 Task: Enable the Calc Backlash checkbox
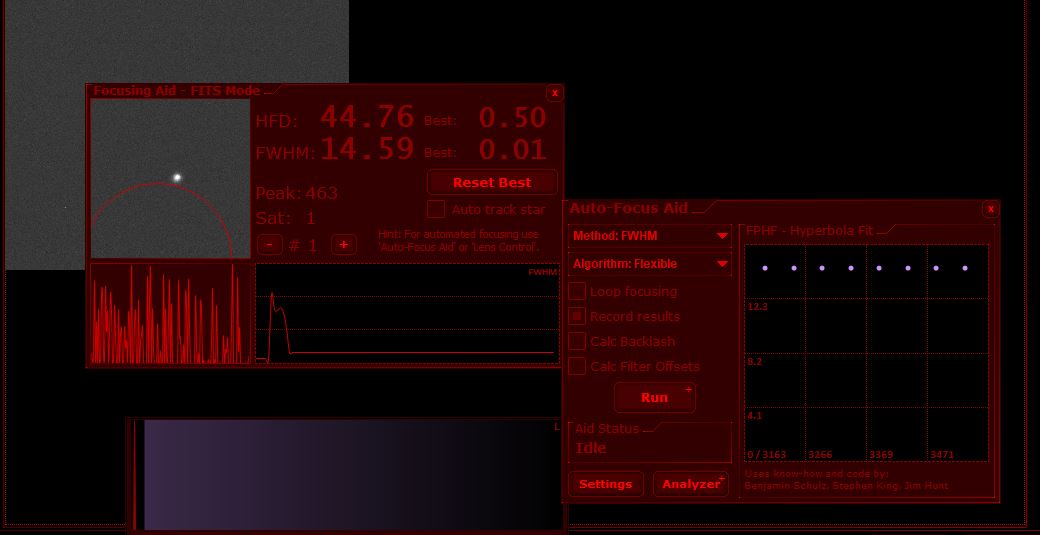[577, 341]
